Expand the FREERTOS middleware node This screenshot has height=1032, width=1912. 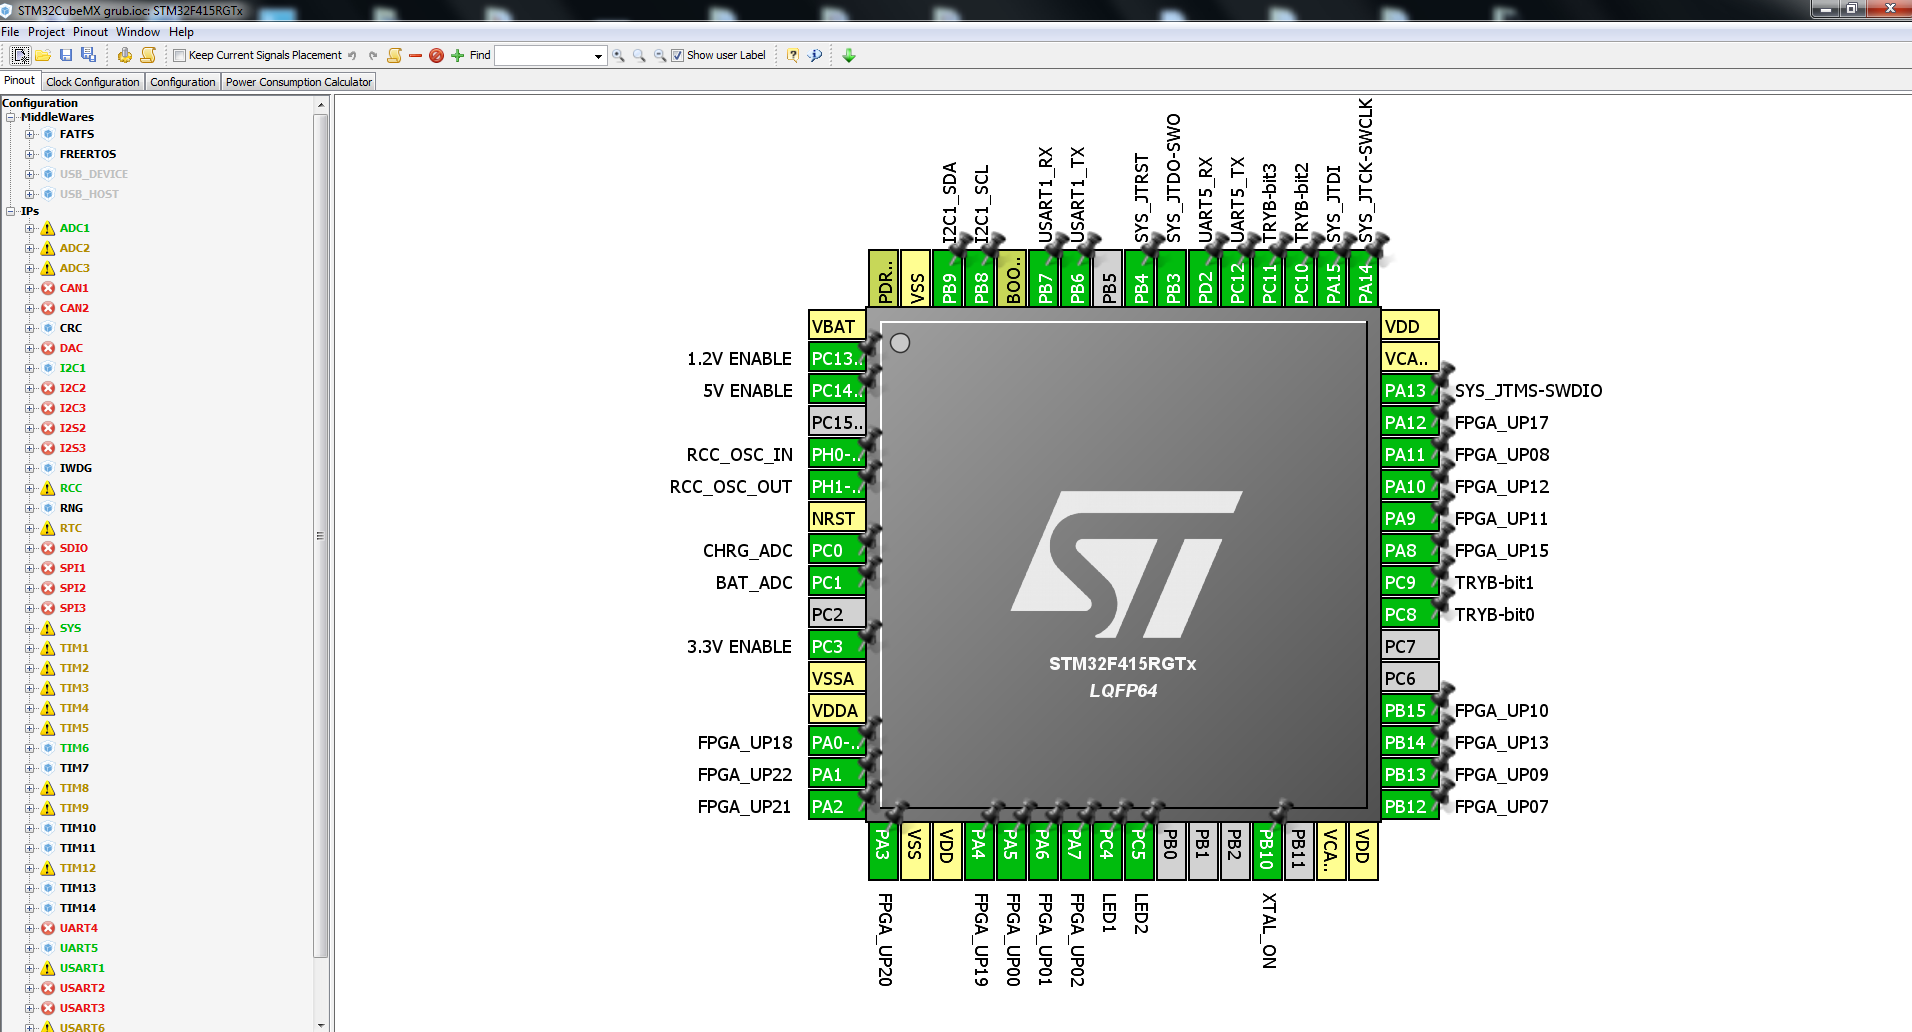click(31, 153)
